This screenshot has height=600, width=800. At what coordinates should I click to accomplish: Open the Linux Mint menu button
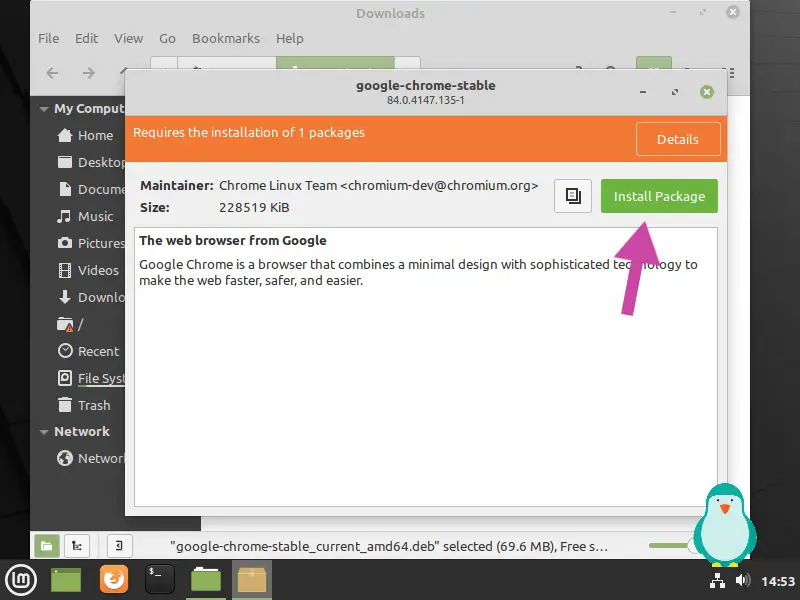coord(21,580)
